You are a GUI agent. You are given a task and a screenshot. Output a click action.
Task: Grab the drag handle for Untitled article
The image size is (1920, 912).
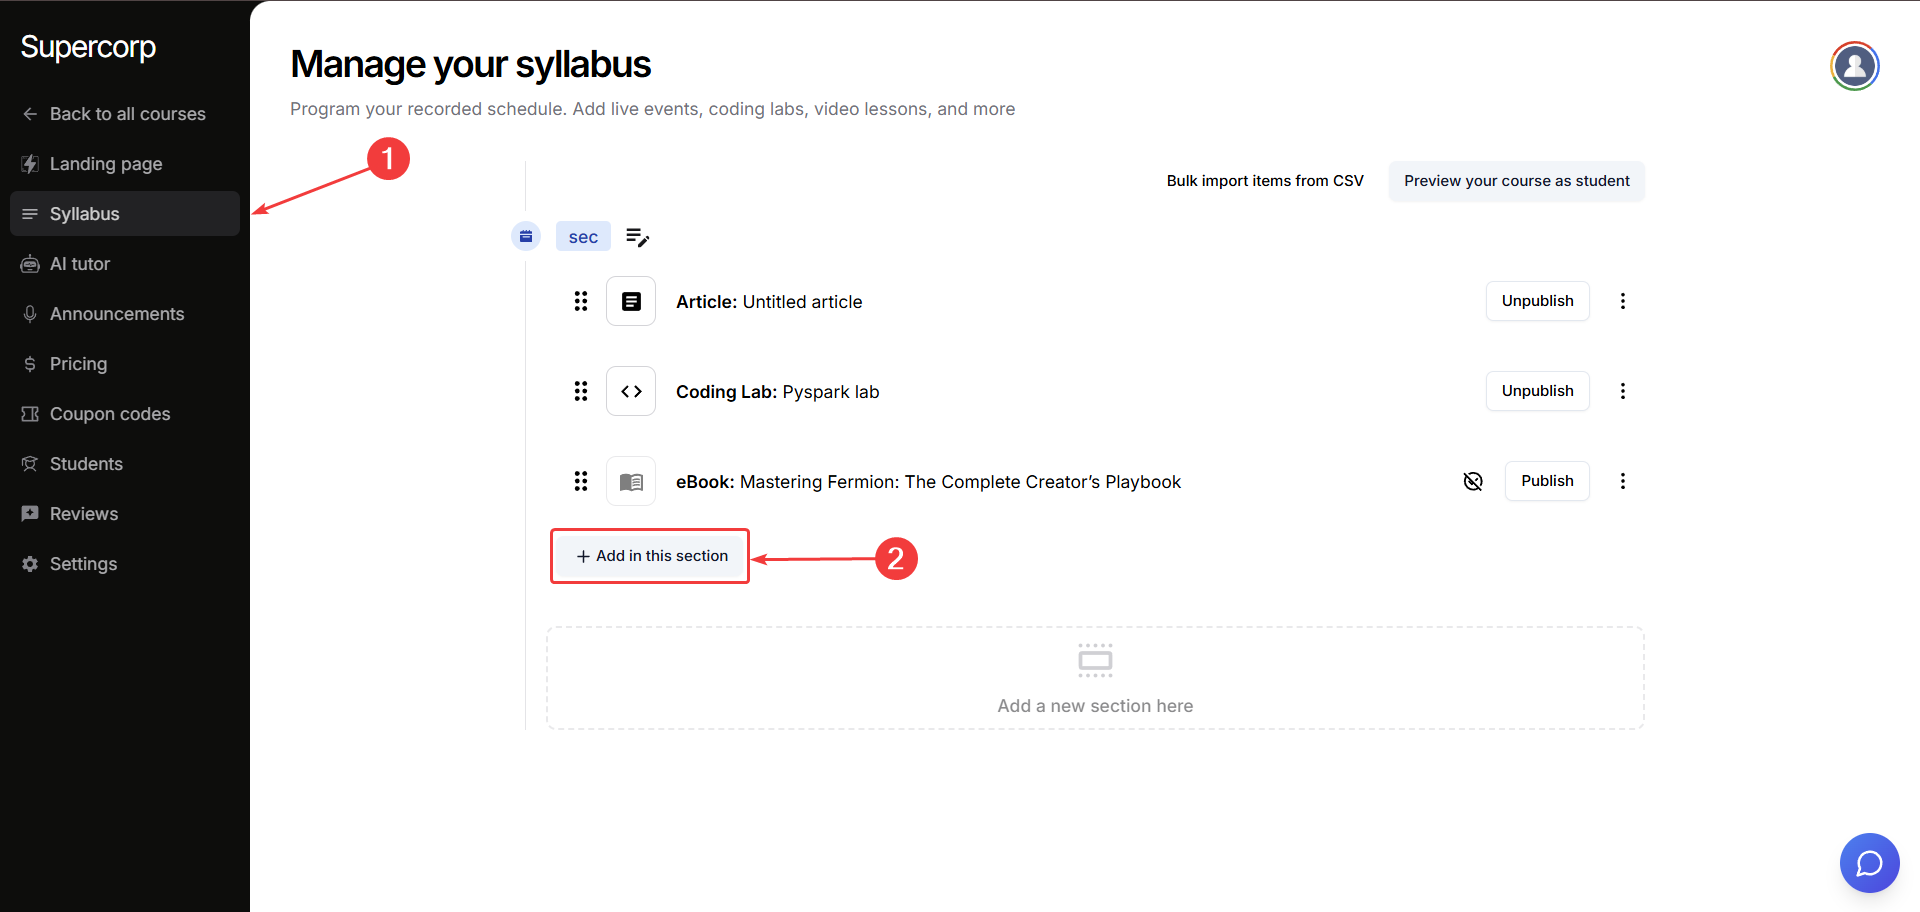tap(581, 301)
